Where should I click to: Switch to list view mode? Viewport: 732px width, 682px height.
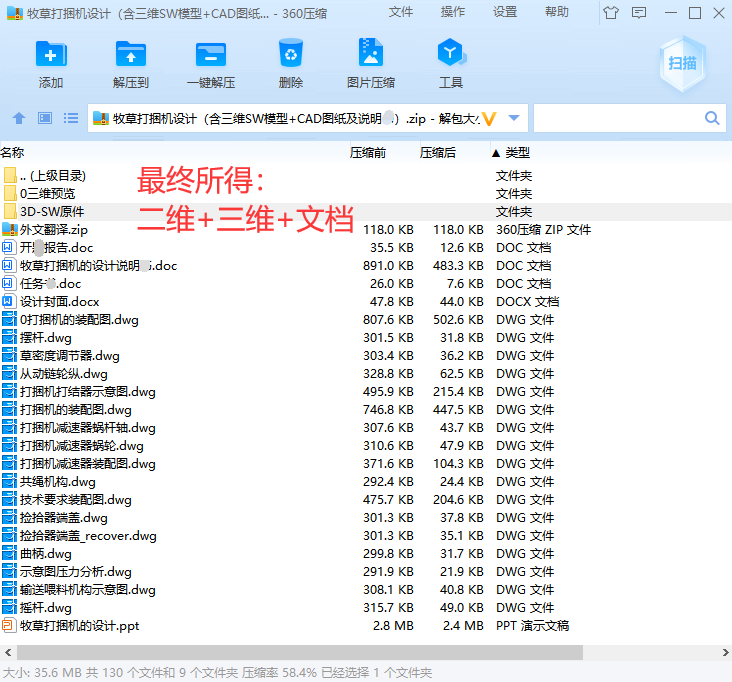(70, 118)
